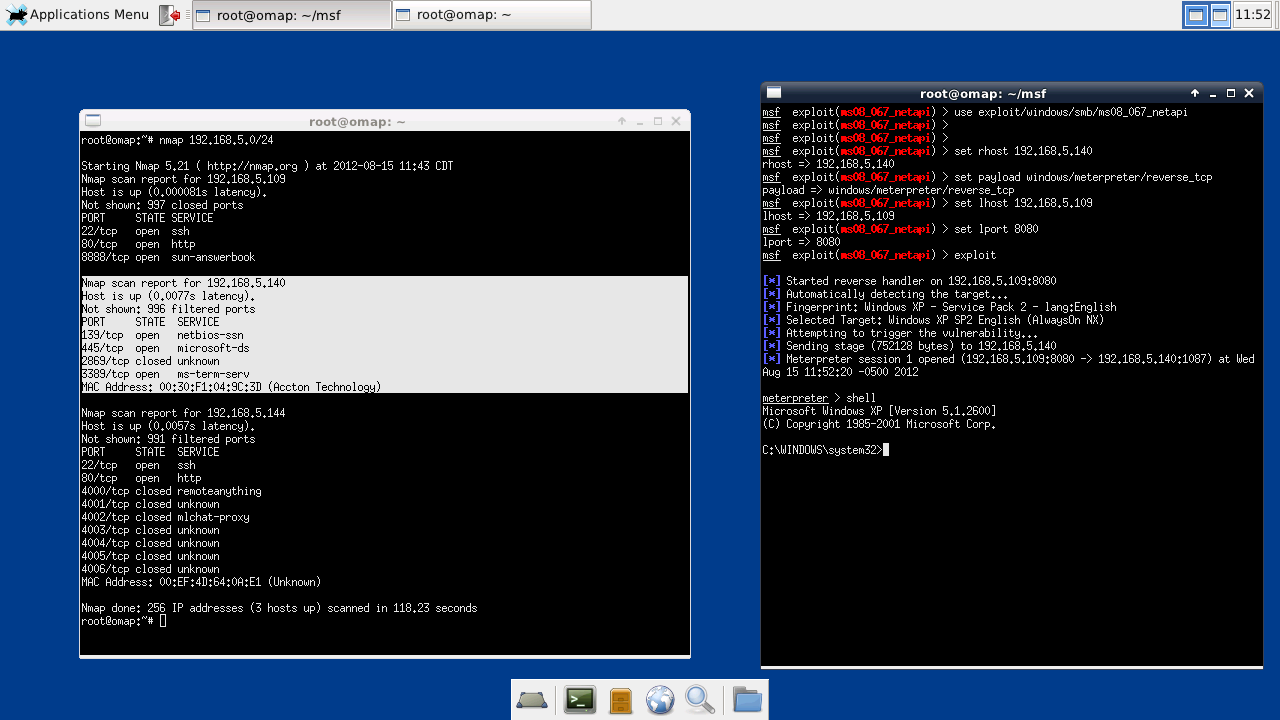Viewport: 1280px width, 720px height.
Task: Minimize the root@omap: ~ terminal window
Action: (640, 121)
